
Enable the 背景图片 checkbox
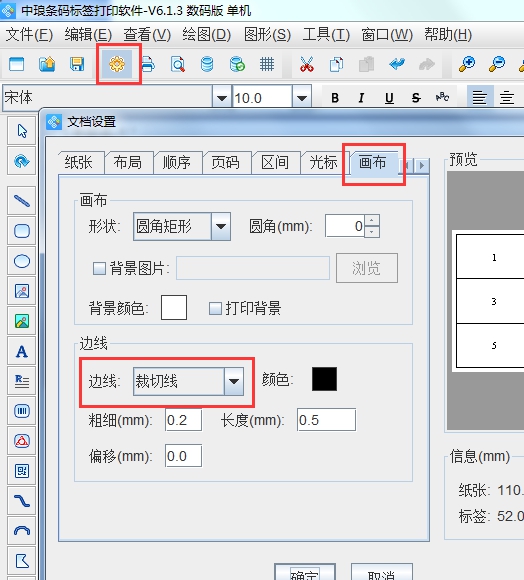(x=99, y=269)
